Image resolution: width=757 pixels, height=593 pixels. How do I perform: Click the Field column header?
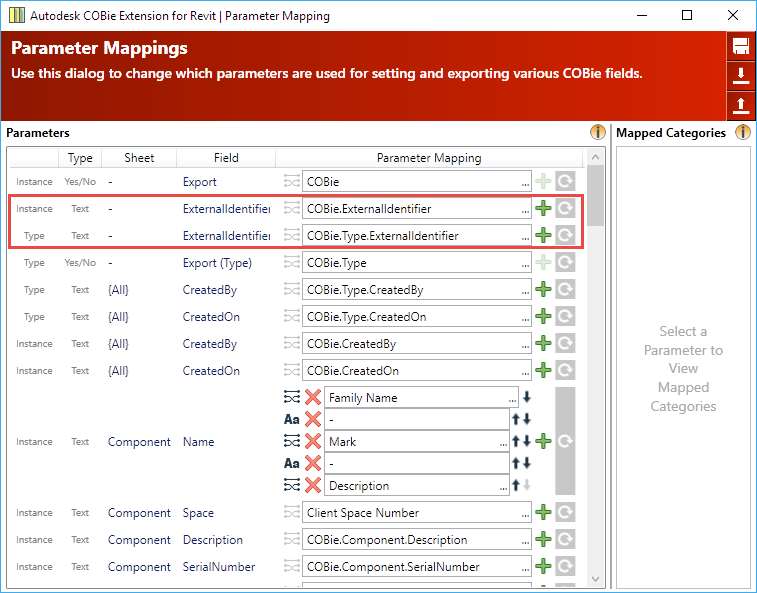pyautogui.click(x=226, y=158)
